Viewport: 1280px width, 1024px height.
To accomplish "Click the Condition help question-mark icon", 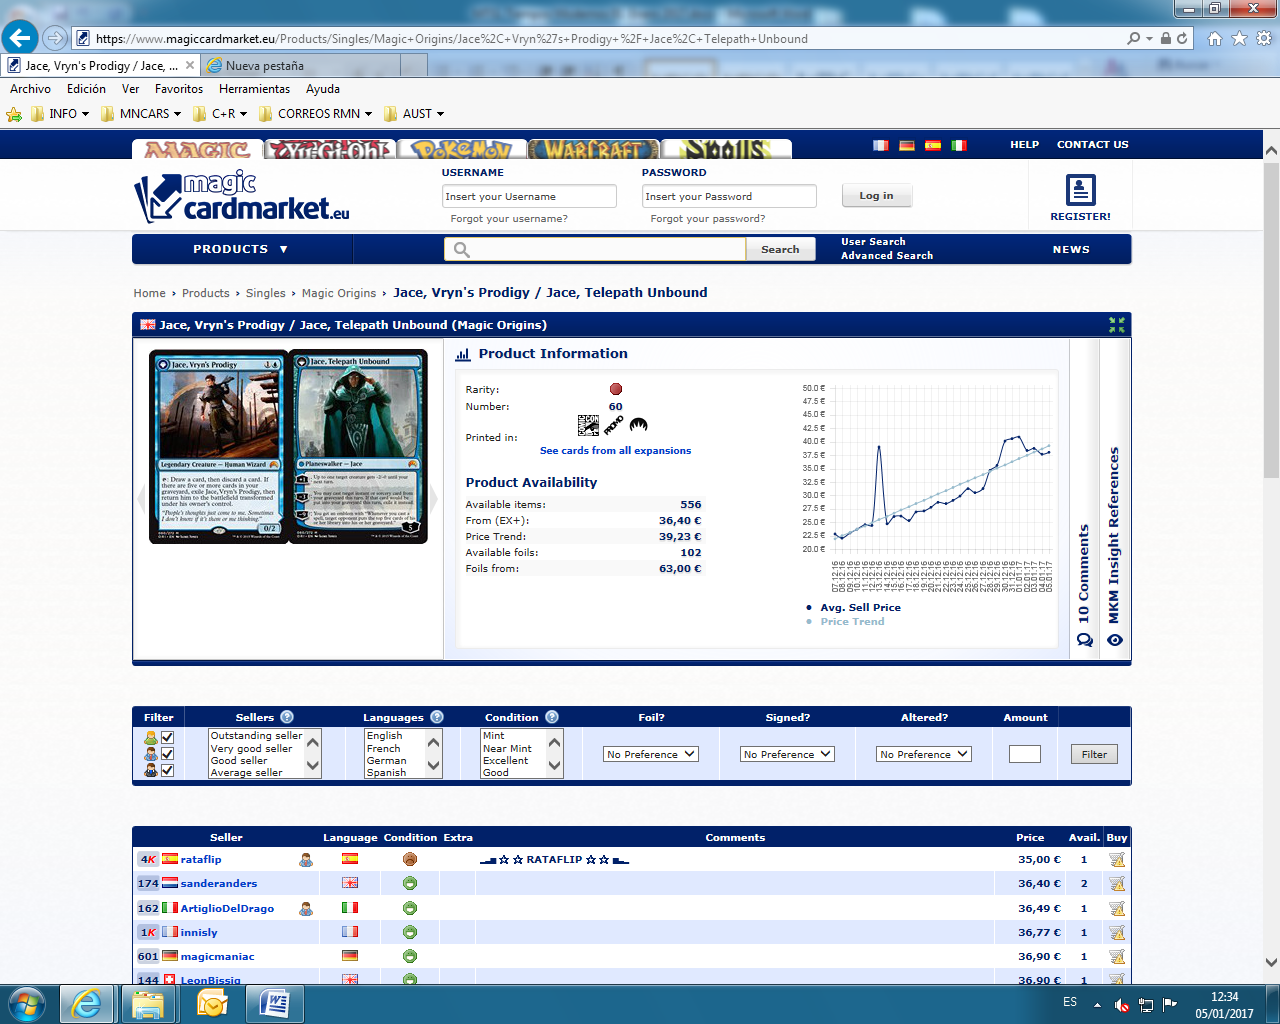I will (552, 717).
